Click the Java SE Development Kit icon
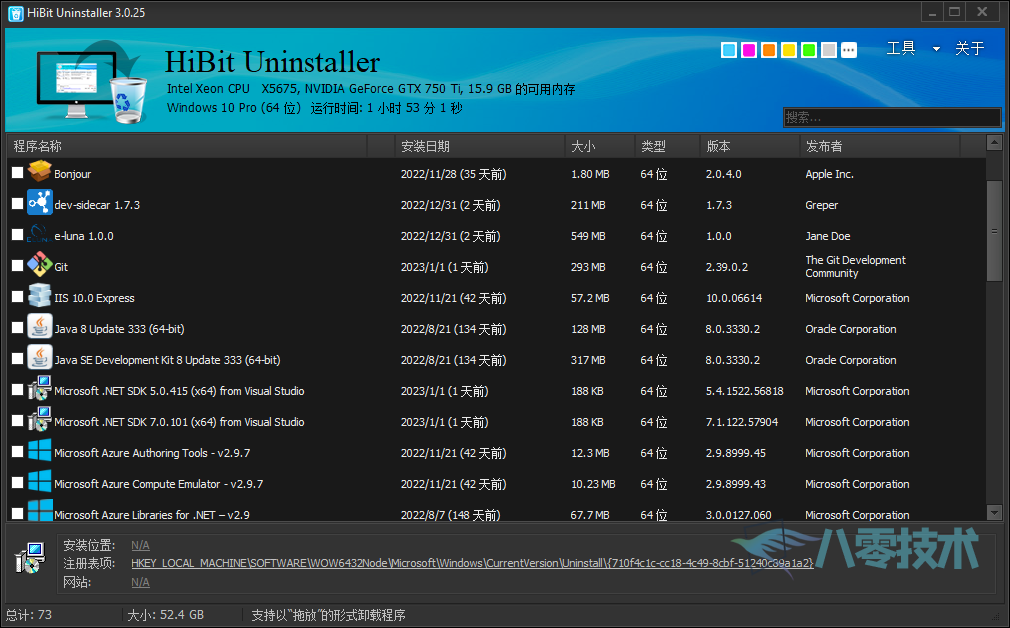The image size is (1010, 628). 39,357
